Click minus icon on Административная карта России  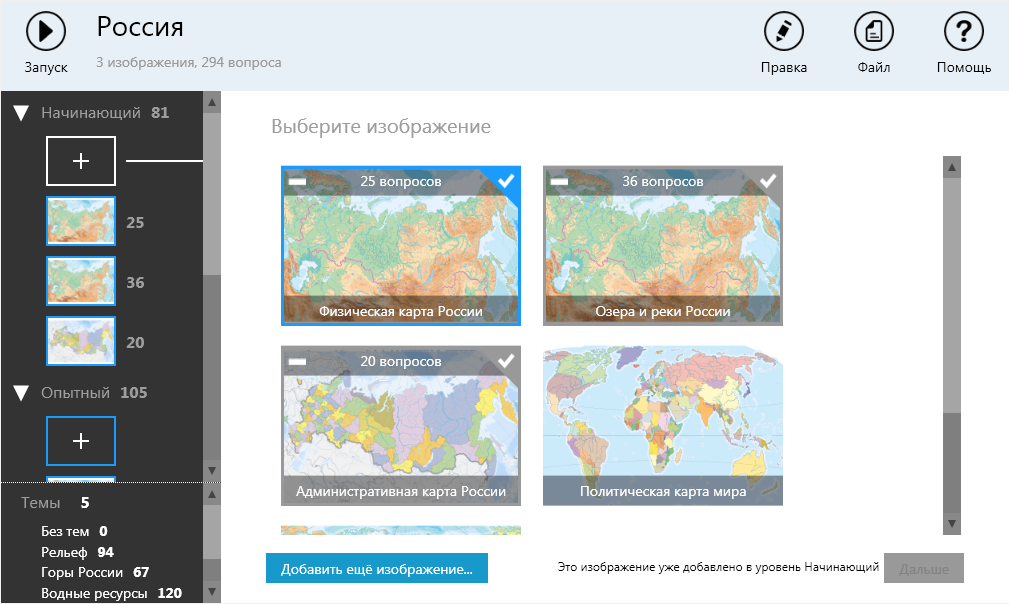297,361
